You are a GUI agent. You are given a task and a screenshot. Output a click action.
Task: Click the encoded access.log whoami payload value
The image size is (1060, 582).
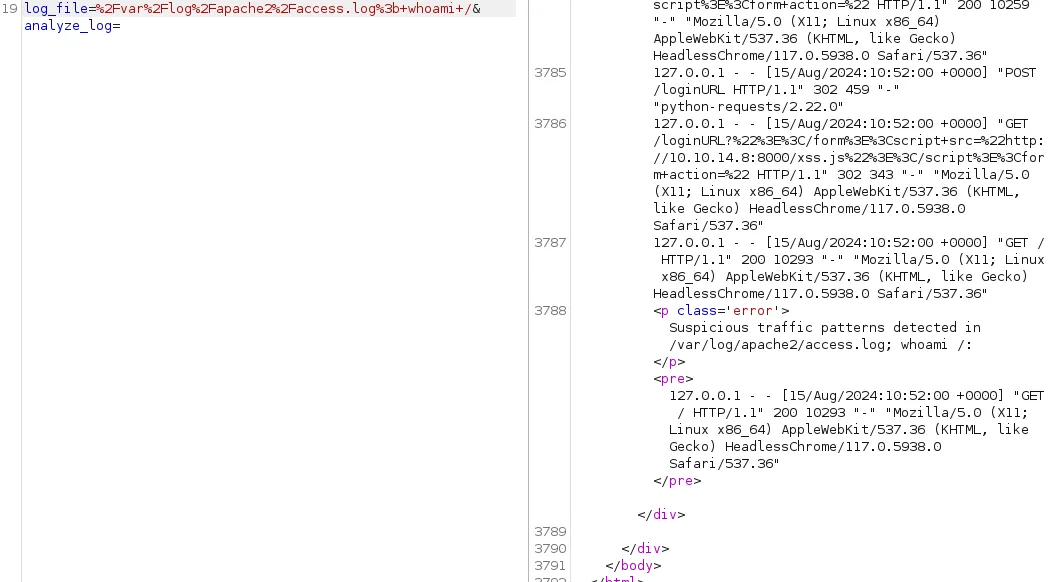click(x=284, y=9)
